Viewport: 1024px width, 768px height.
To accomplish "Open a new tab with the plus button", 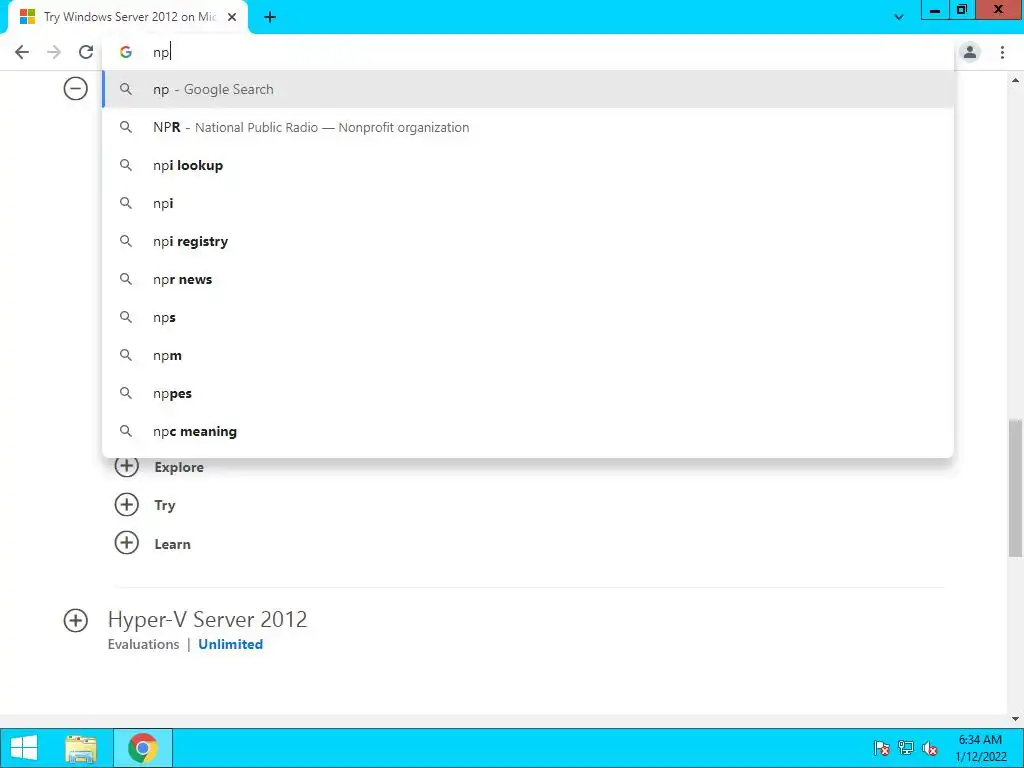I will (270, 17).
